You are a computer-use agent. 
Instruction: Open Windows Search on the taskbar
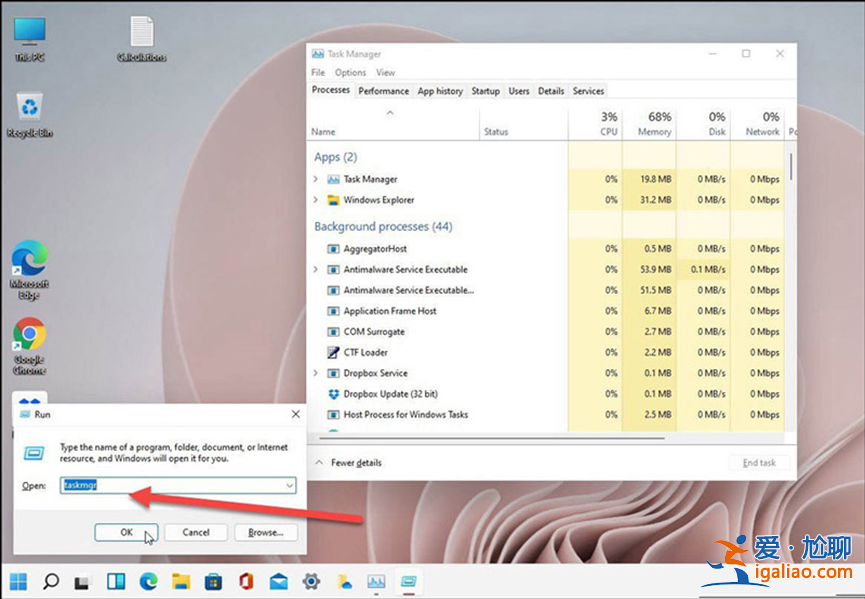point(49,580)
